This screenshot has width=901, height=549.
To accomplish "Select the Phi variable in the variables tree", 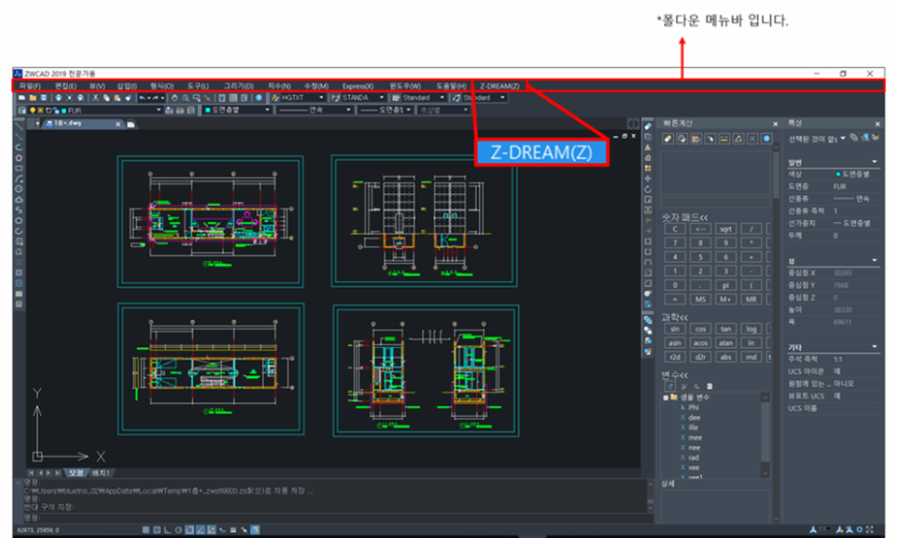I will point(694,407).
